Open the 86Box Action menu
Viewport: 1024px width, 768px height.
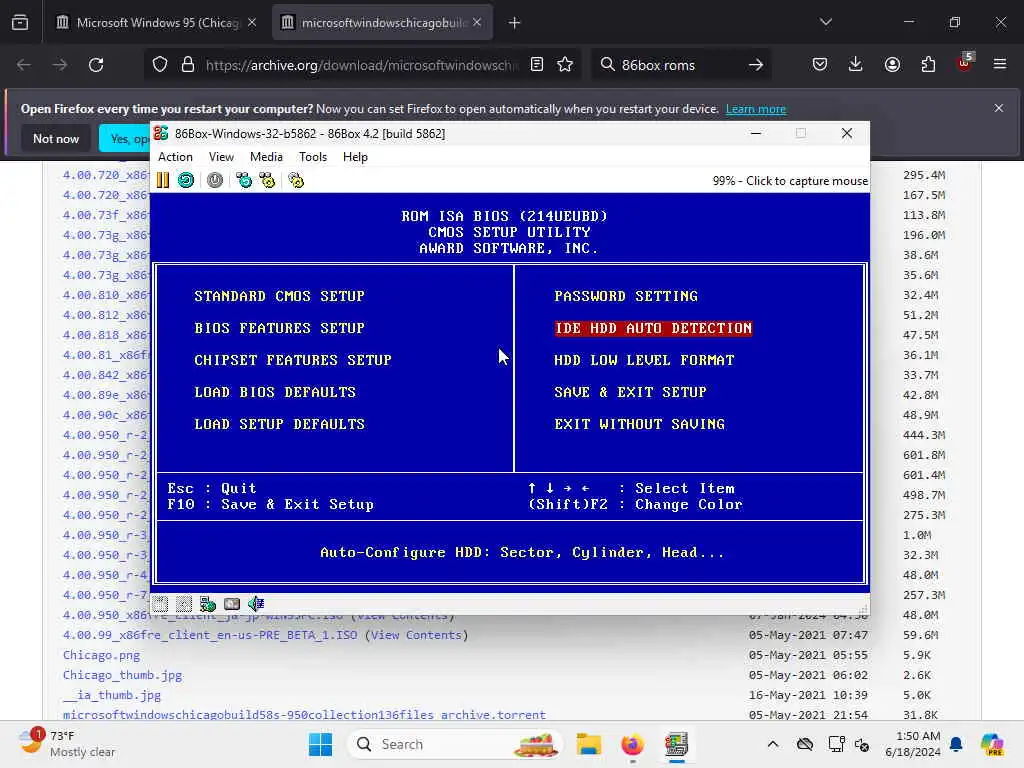click(175, 157)
